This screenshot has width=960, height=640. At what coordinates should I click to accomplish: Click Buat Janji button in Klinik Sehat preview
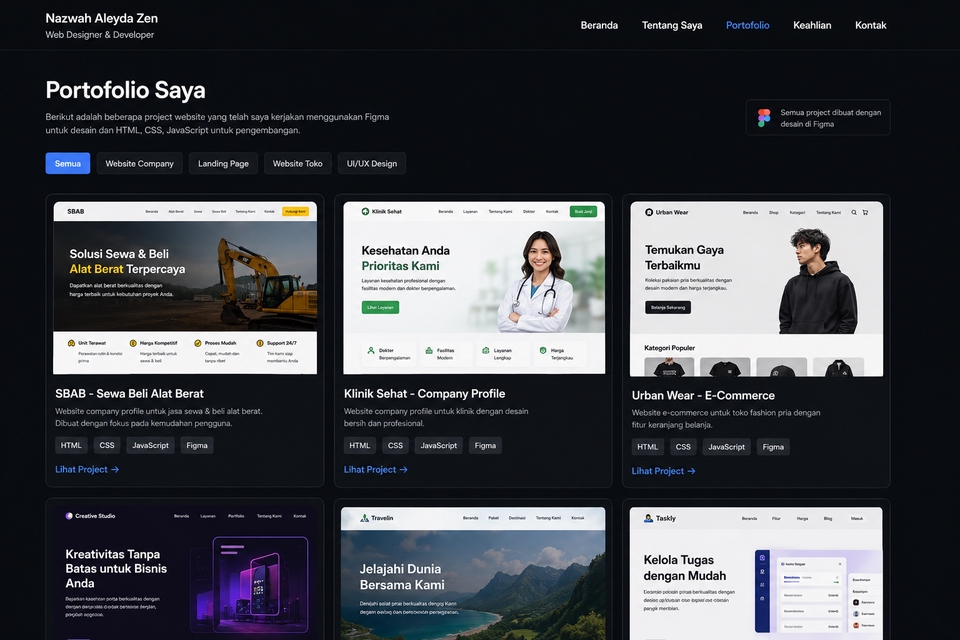(x=583, y=211)
